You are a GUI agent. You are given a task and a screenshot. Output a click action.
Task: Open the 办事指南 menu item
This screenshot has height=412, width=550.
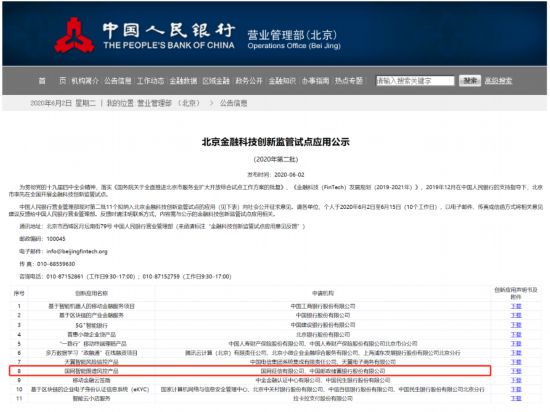pos(315,81)
